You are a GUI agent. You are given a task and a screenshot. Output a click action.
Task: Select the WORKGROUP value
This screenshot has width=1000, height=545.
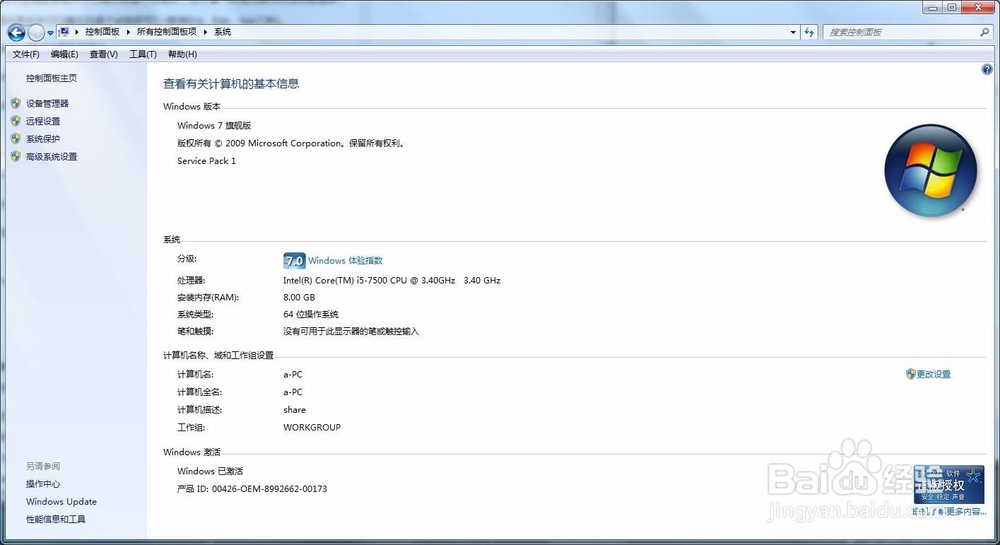[x=312, y=427]
